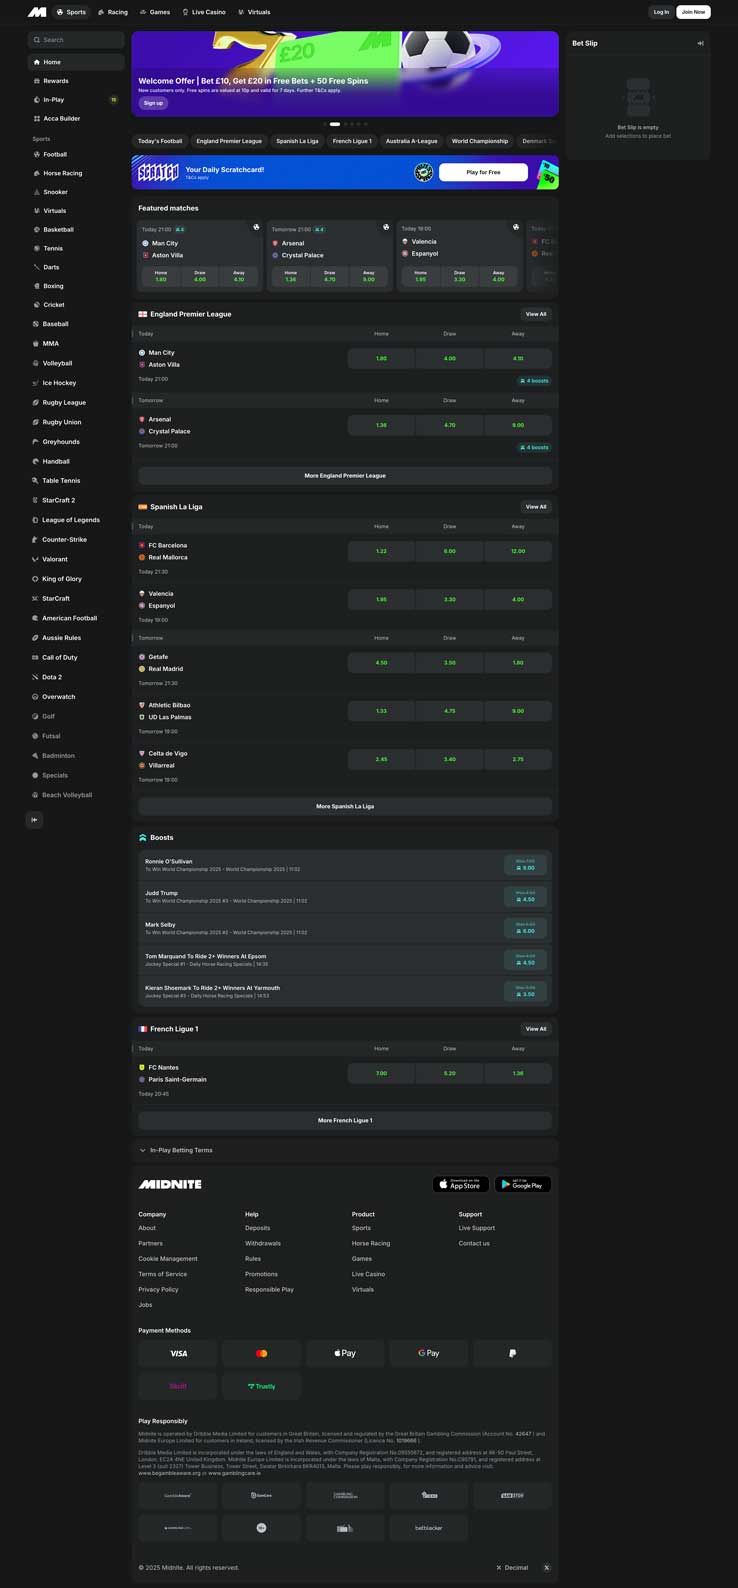Select Volleyball in the sidebar

click(x=76, y=363)
